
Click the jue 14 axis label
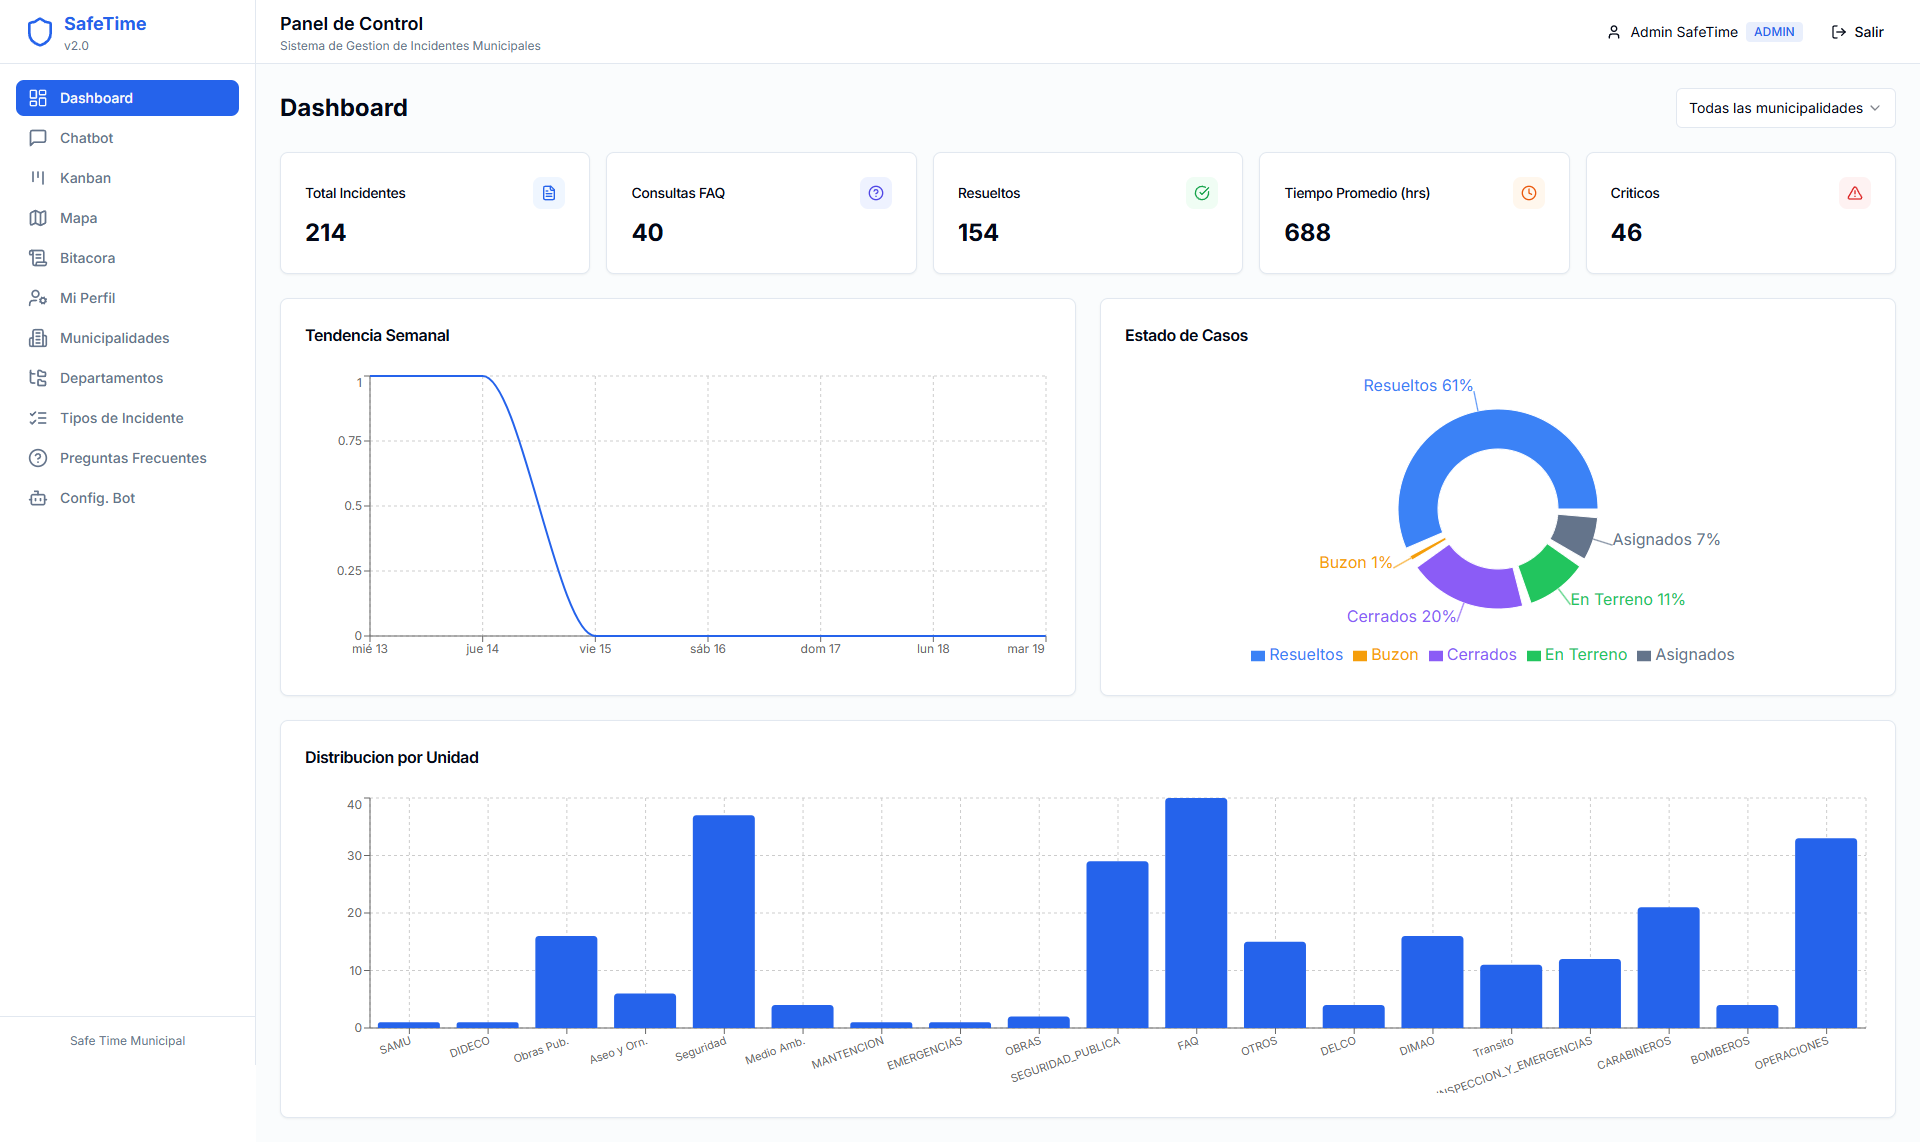click(482, 649)
